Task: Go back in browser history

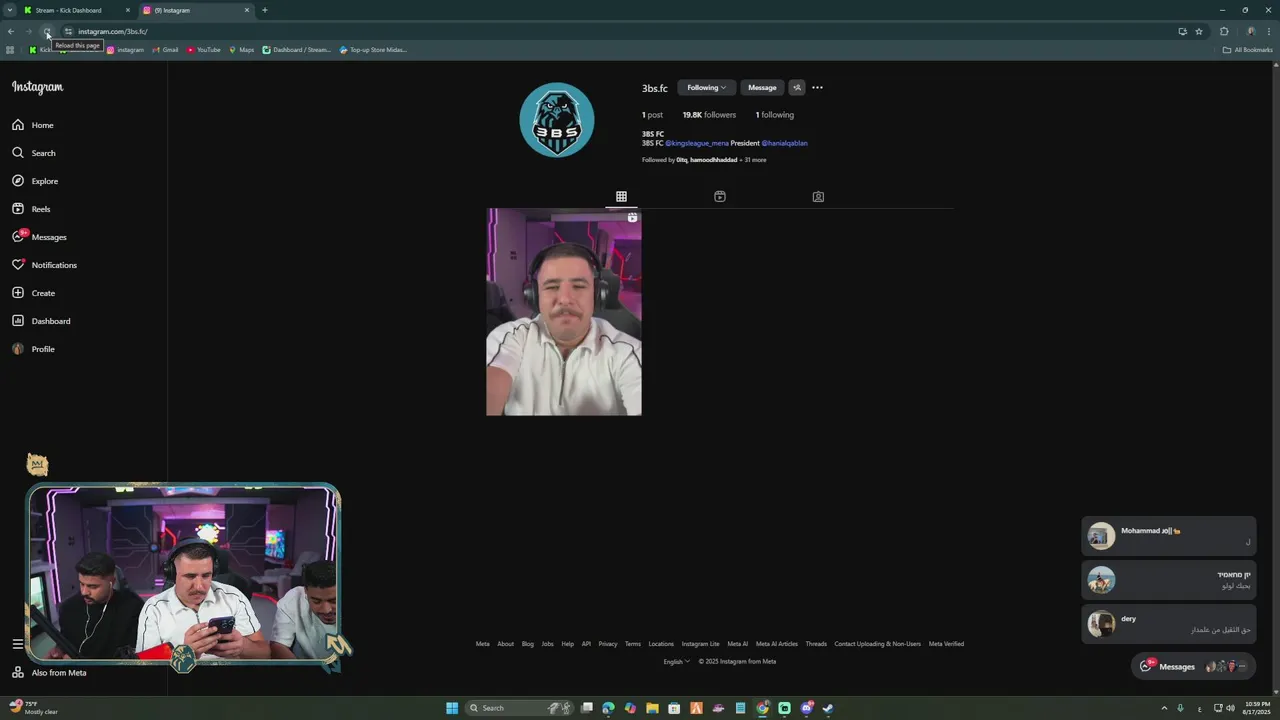Action: 10,31
